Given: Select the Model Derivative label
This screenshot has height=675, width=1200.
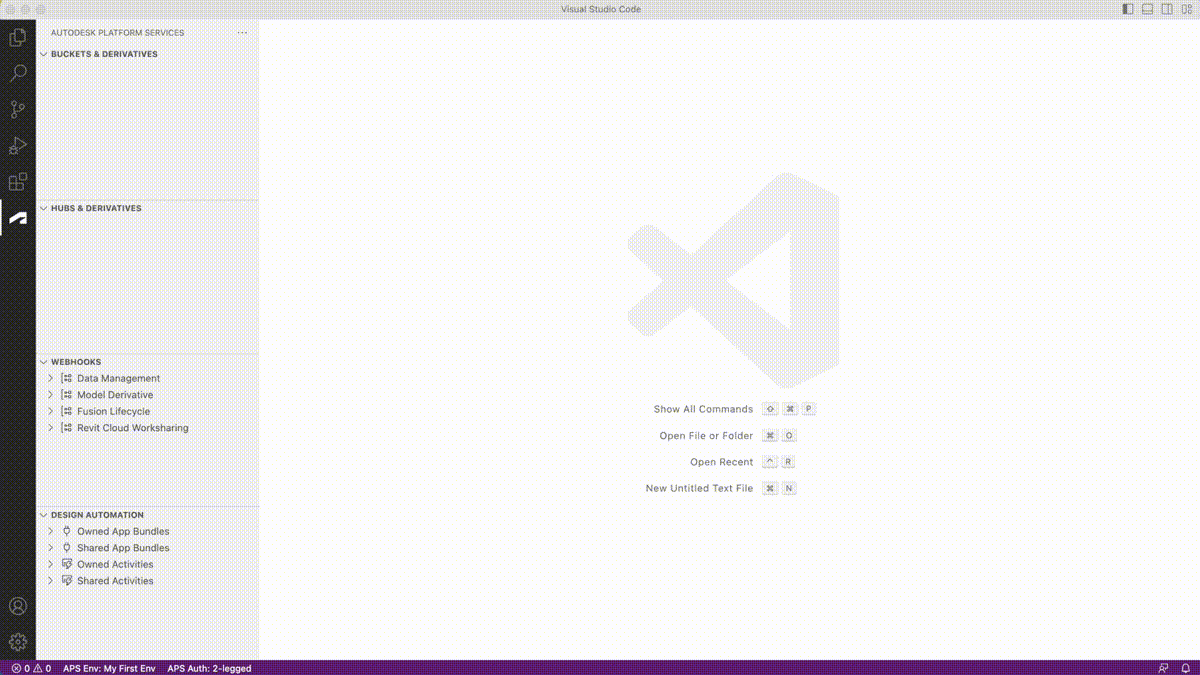Looking at the screenshot, I should click(x=115, y=395).
